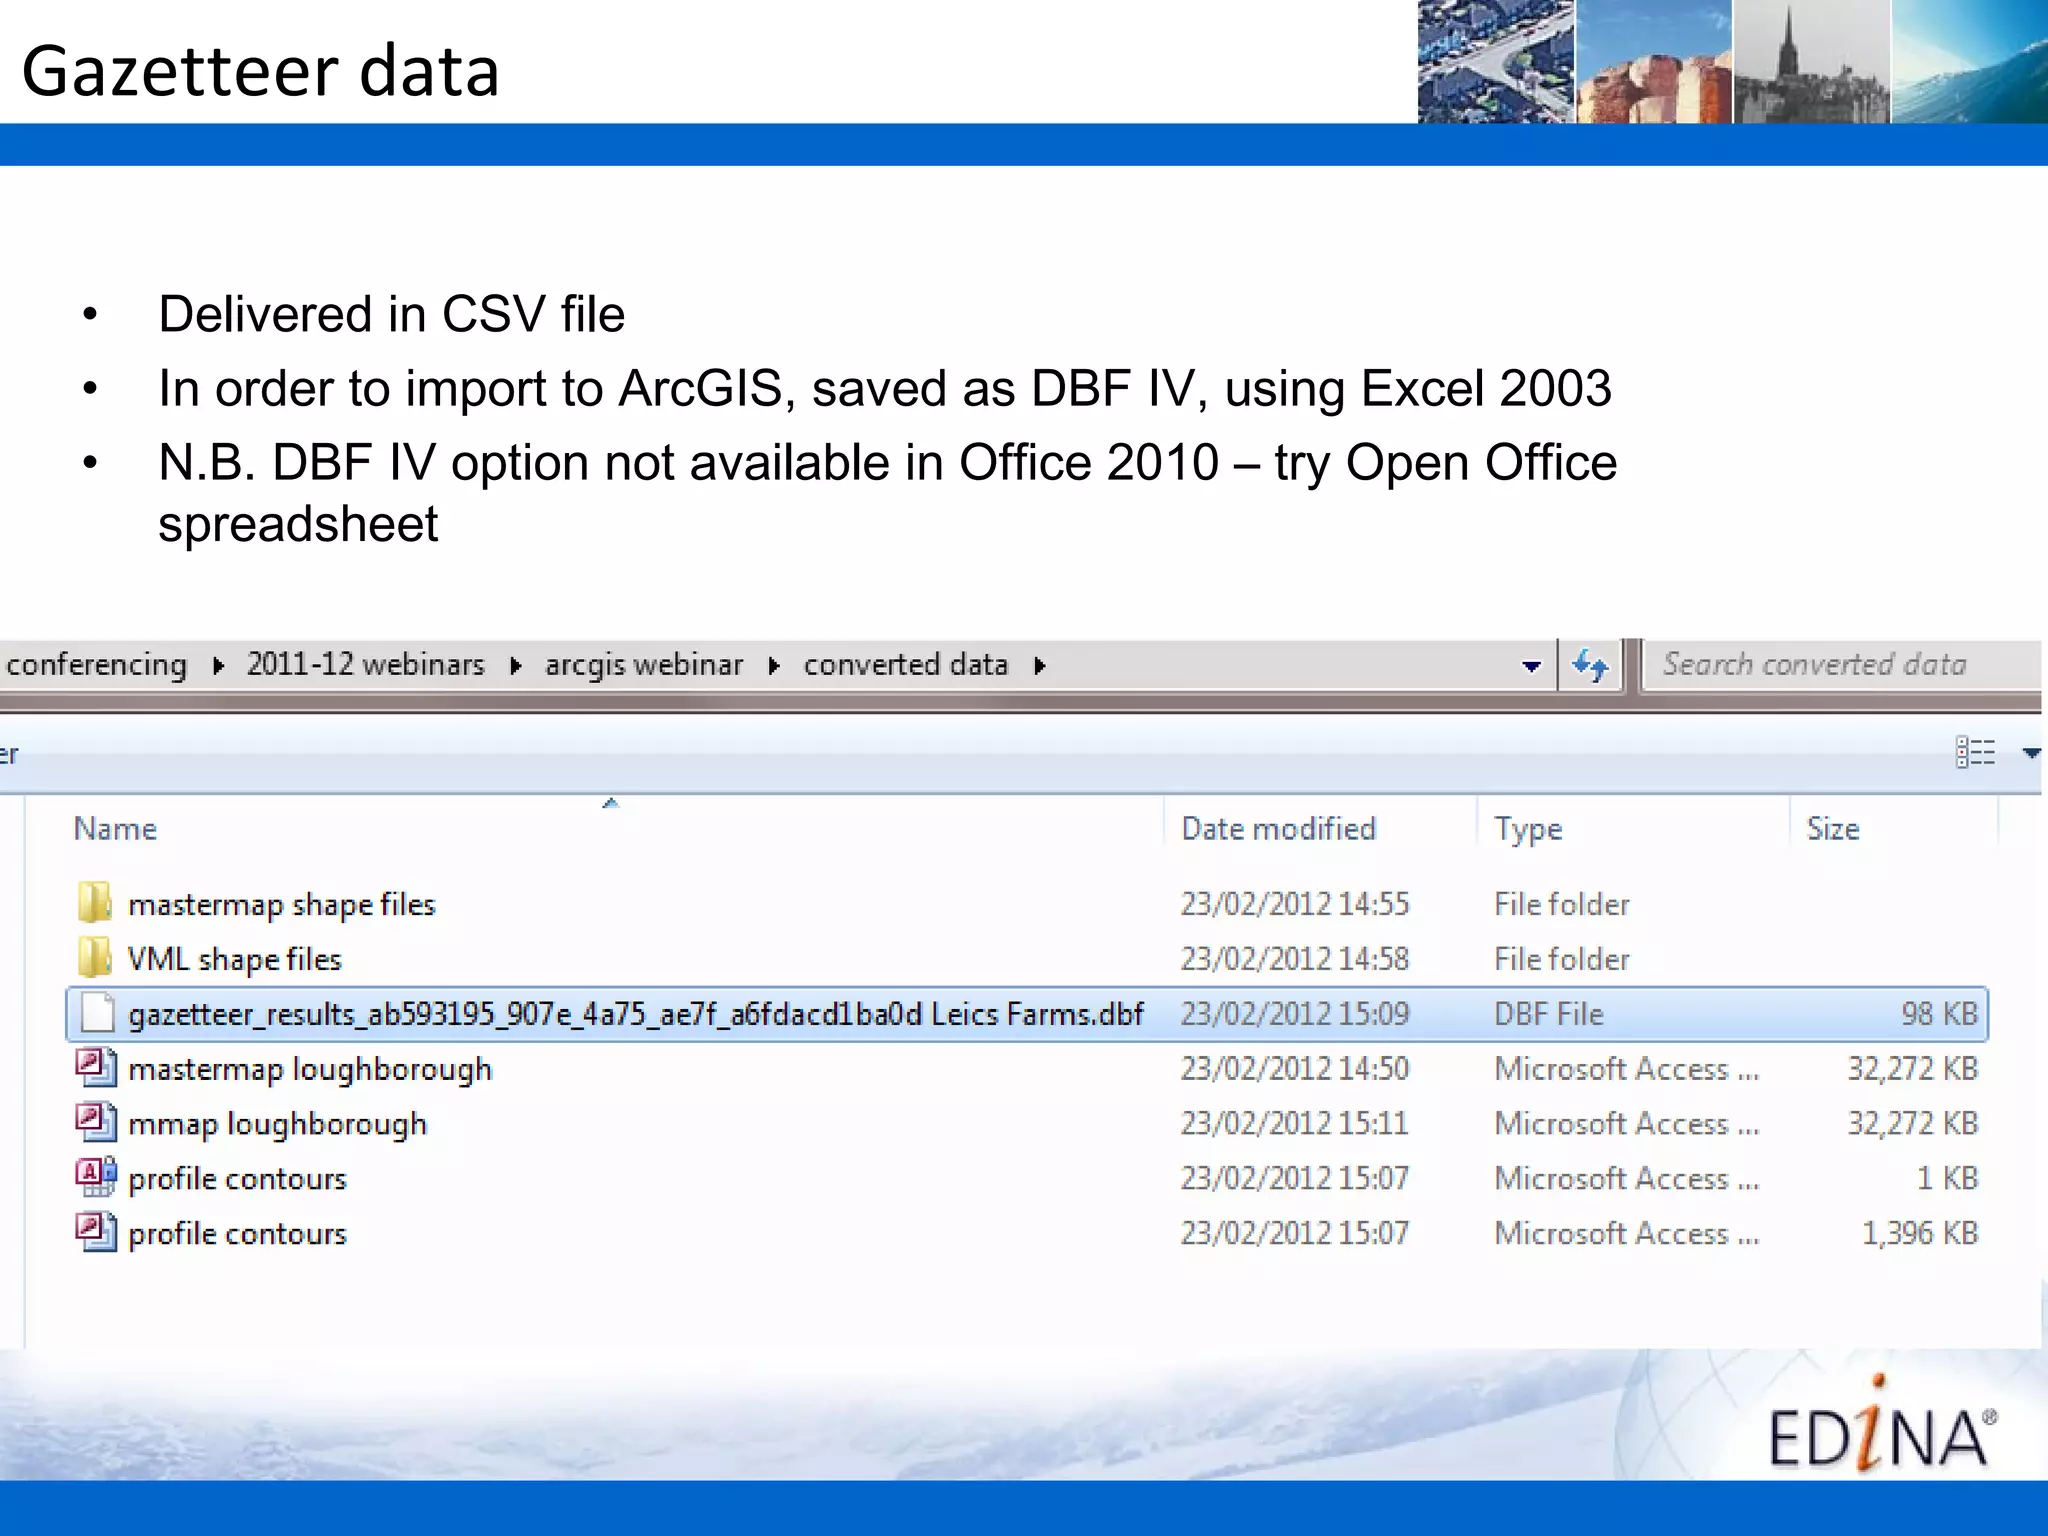Click the DBF File type cell
The image size is (2048, 1536).
pos(1549,1014)
